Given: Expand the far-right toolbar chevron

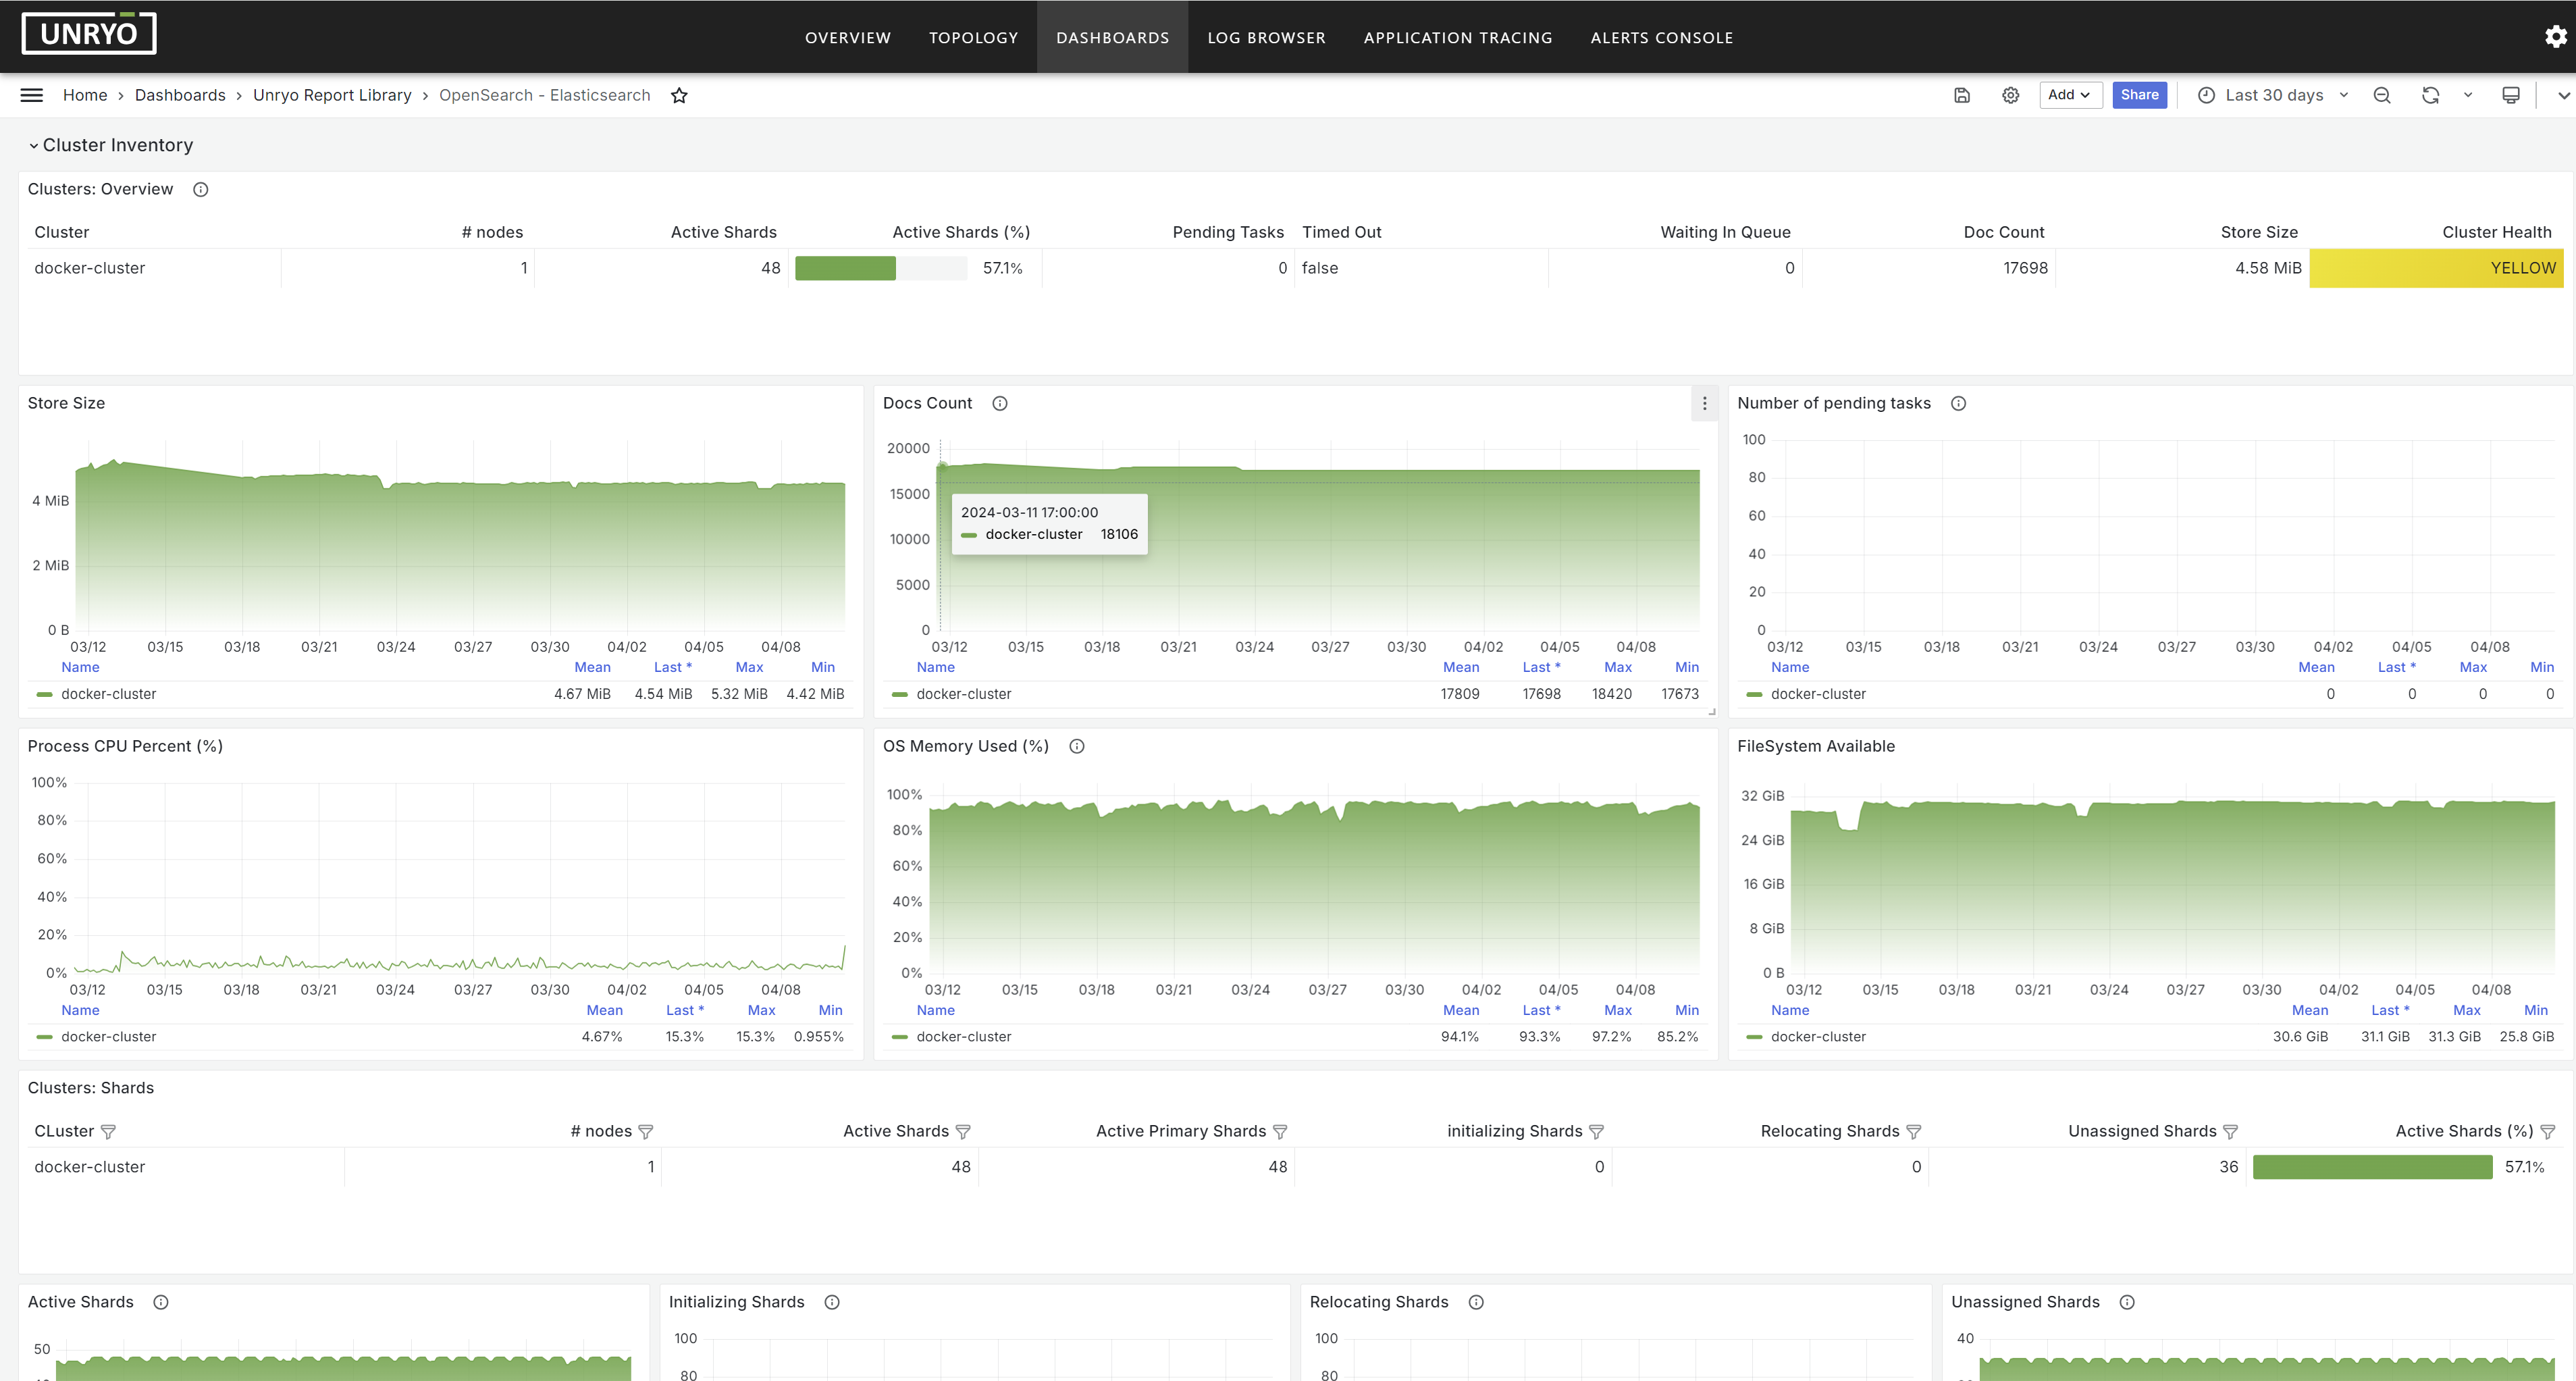Looking at the screenshot, I should 2563,95.
